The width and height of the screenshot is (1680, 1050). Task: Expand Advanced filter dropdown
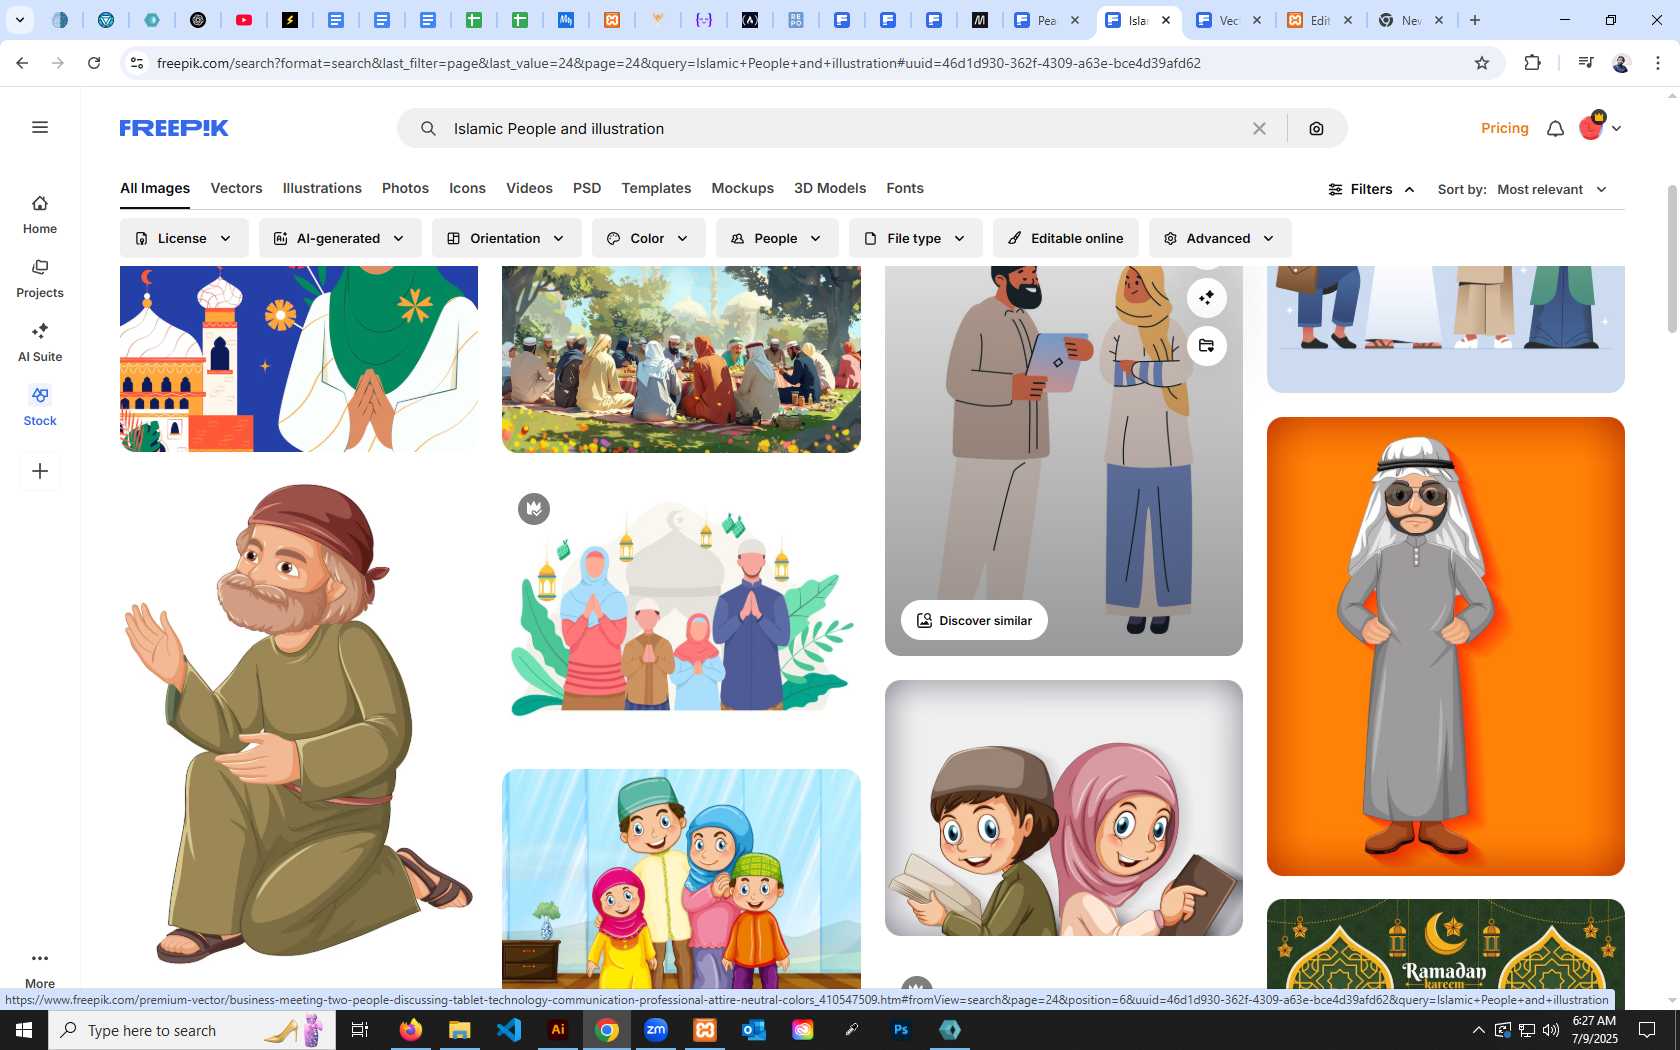[1219, 238]
